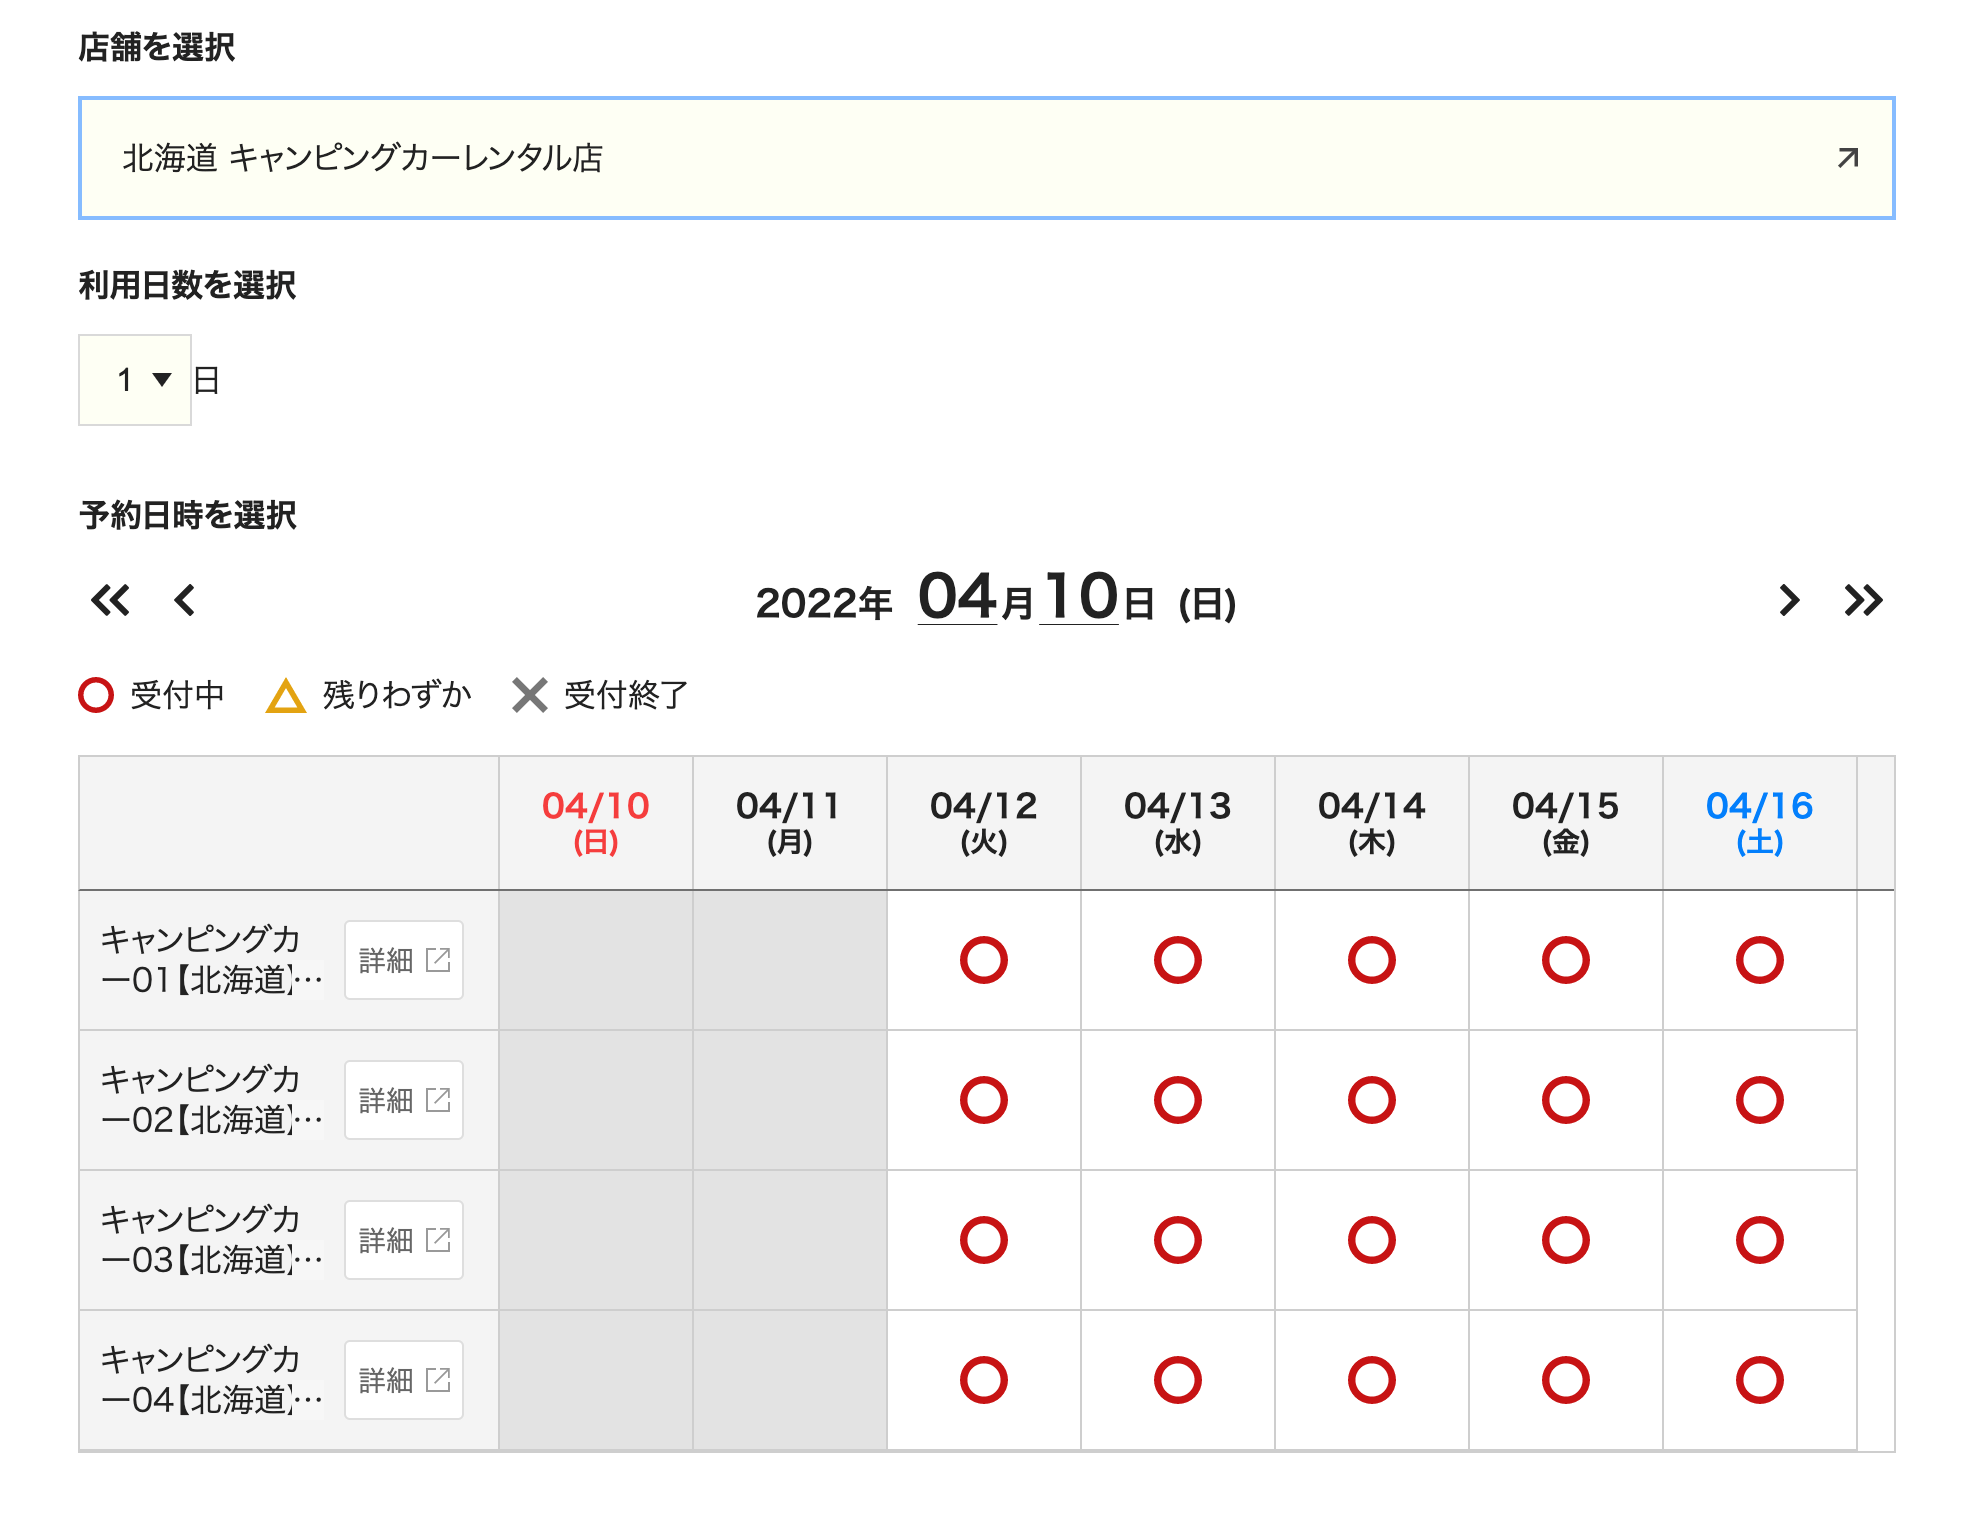Image resolution: width=1972 pixels, height=1528 pixels.
Task: Open 詳細 for Camping Car 02
Action: (x=404, y=1100)
